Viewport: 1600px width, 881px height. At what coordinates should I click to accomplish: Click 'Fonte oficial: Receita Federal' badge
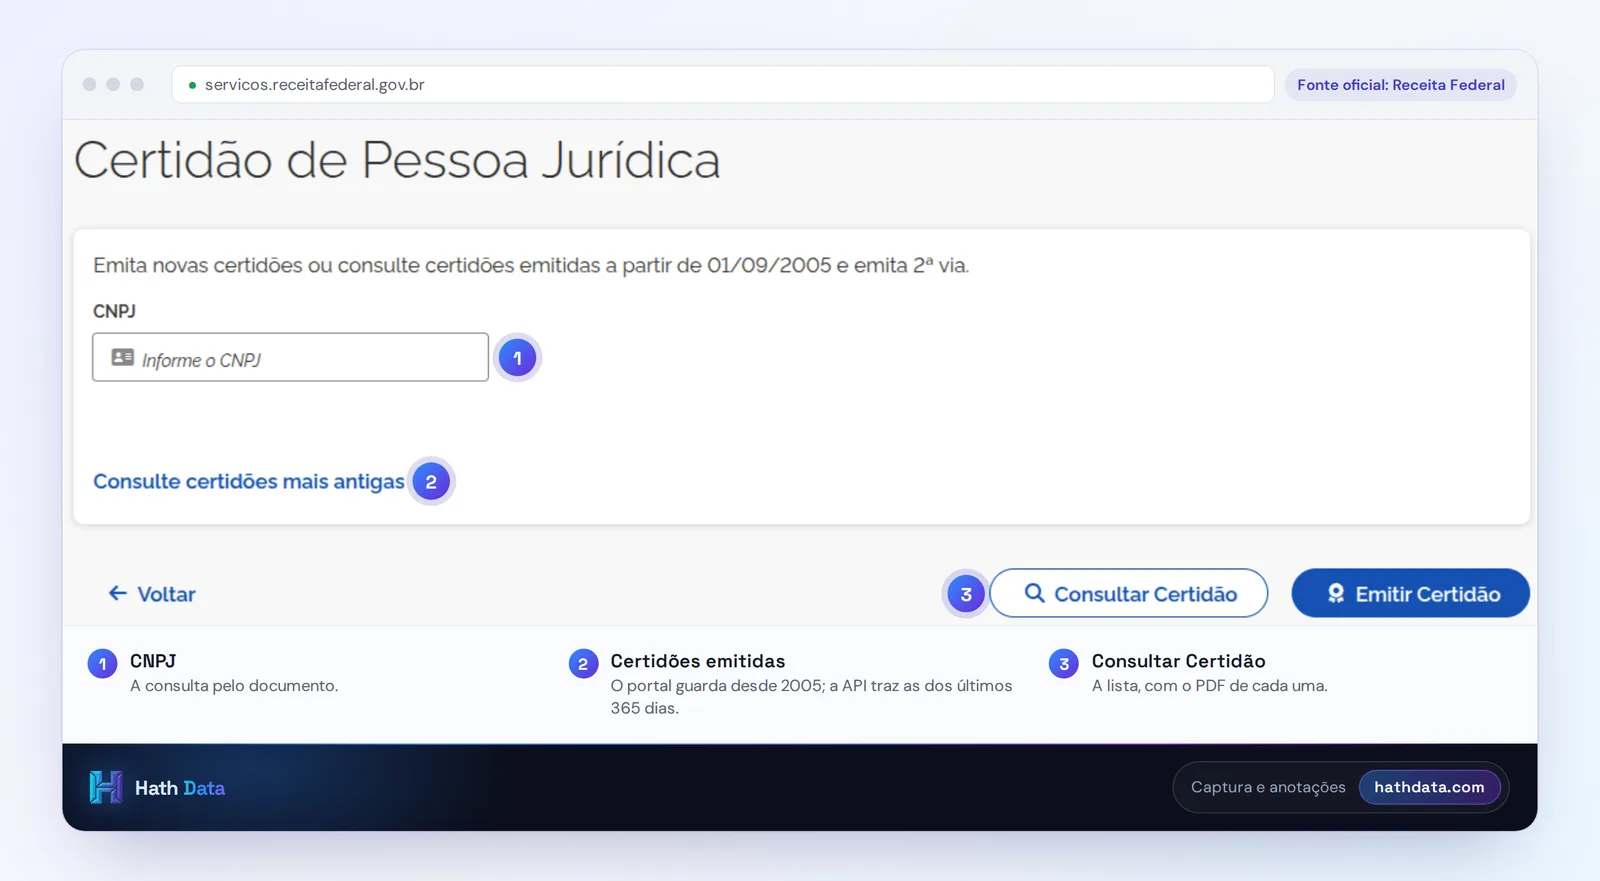click(1401, 85)
